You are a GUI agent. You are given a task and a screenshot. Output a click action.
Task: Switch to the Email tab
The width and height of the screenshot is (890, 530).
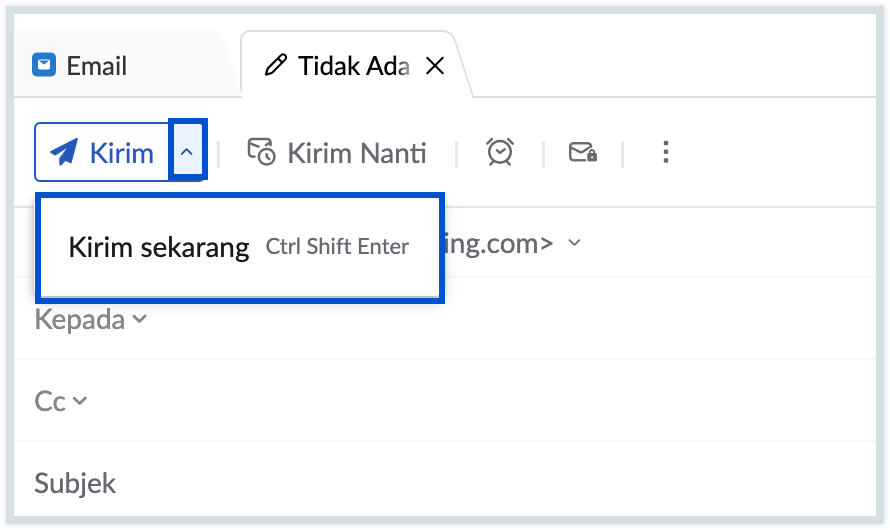pyautogui.click(x=96, y=66)
